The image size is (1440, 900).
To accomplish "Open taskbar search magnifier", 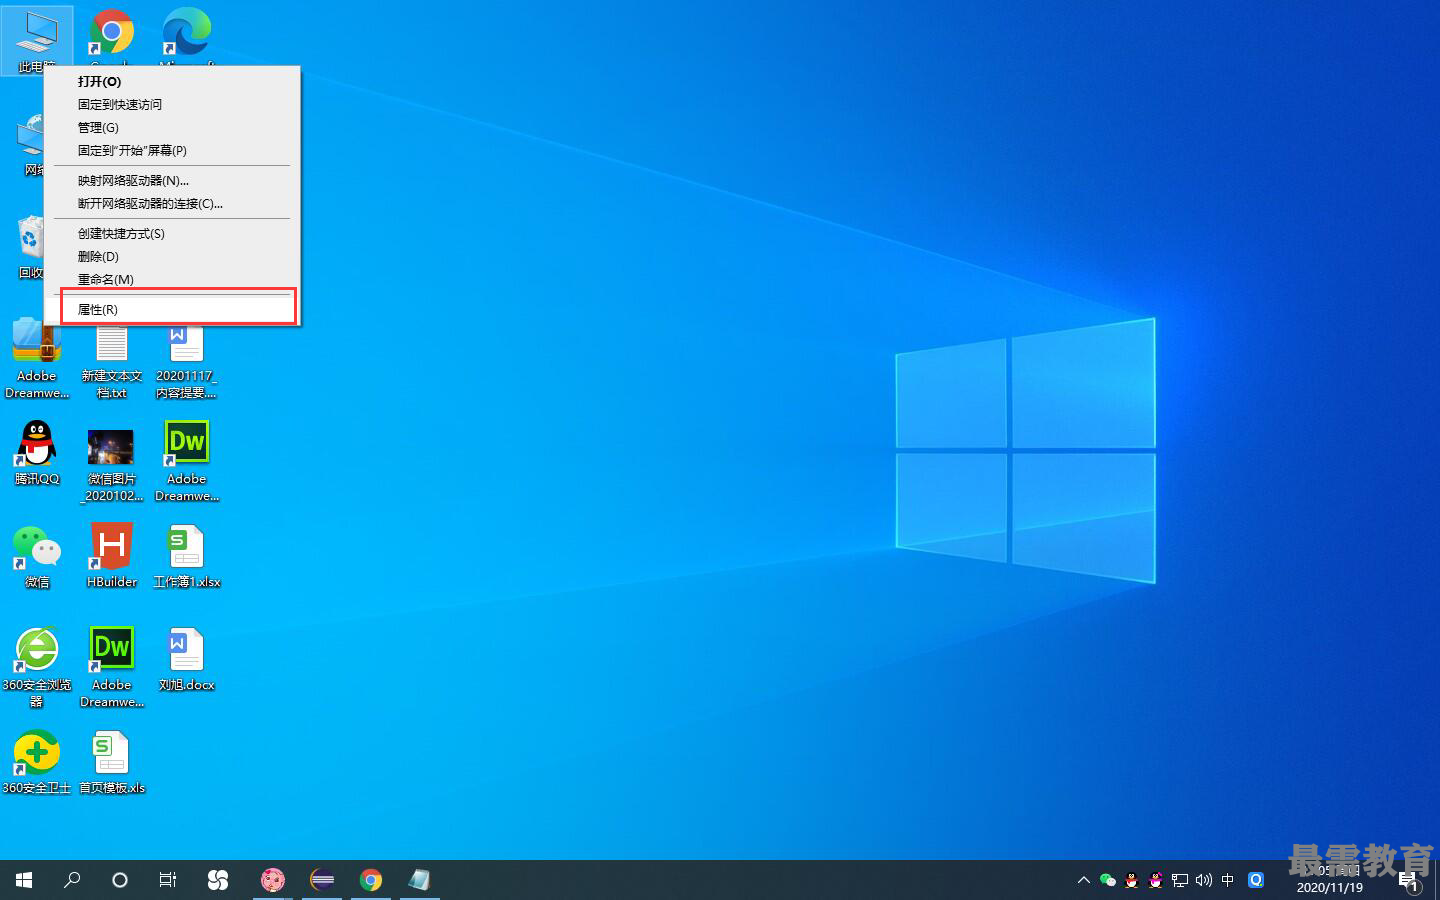I will click(x=72, y=880).
